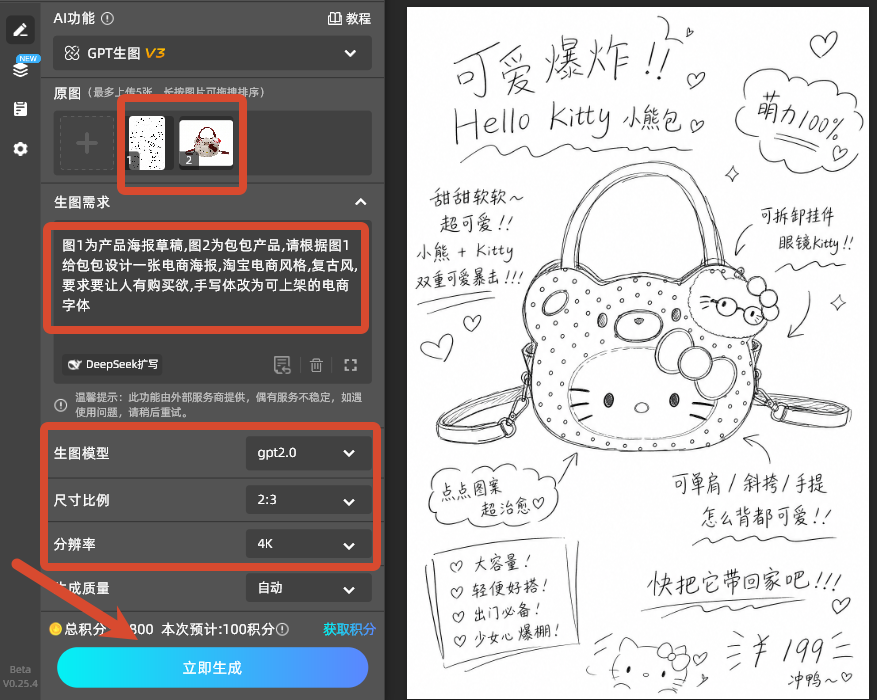Click the warning icon beside 温馨提示
Viewport: 877px width, 700px height.
coord(61,405)
